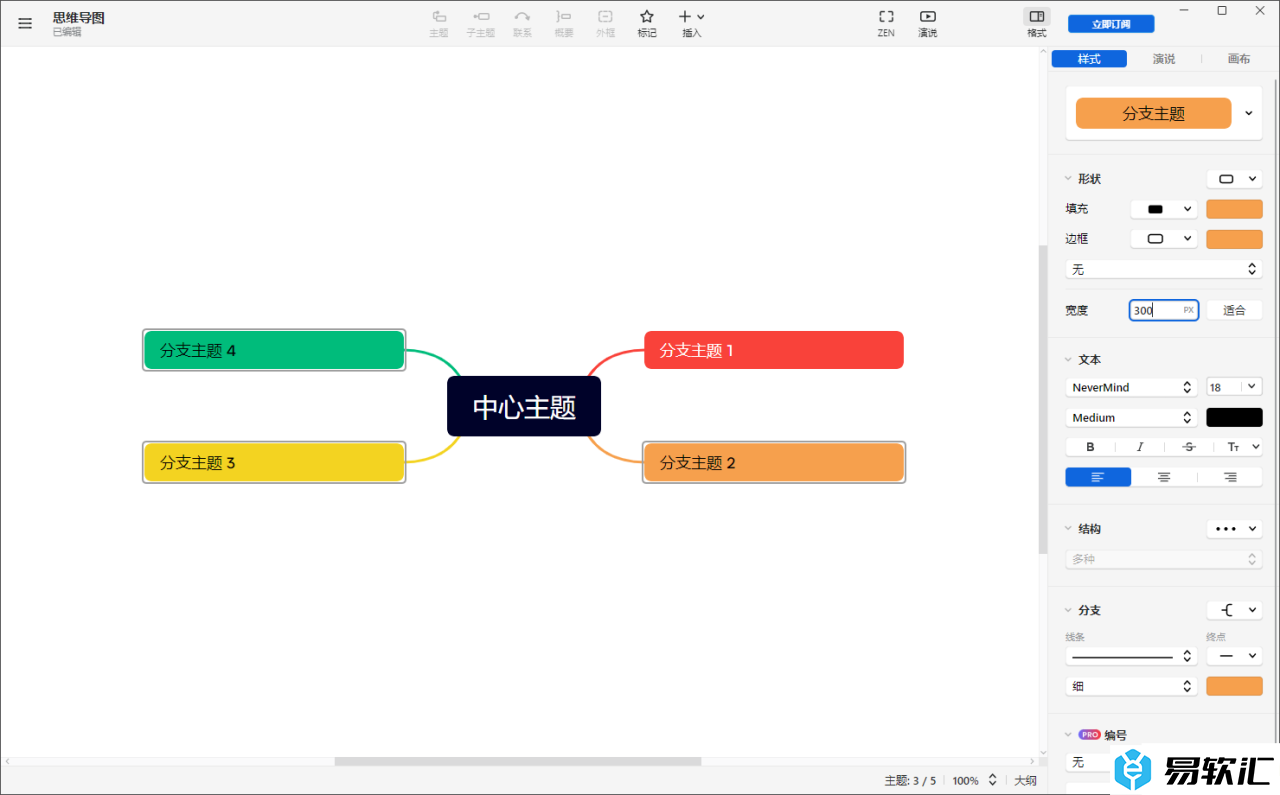Adjust the zoom stepper arrows
This screenshot has height=795, width=1280.
coord(993,780)
